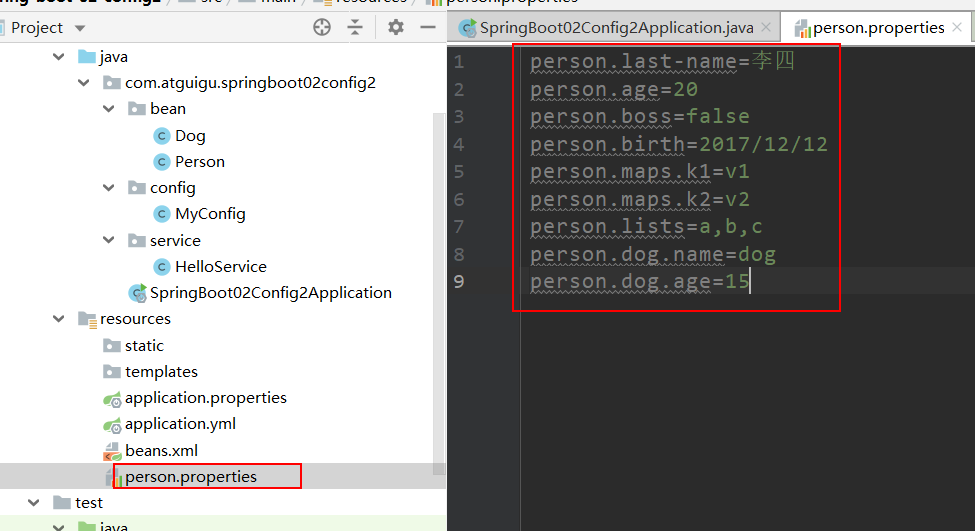Click the bean package folder icon

137,109
